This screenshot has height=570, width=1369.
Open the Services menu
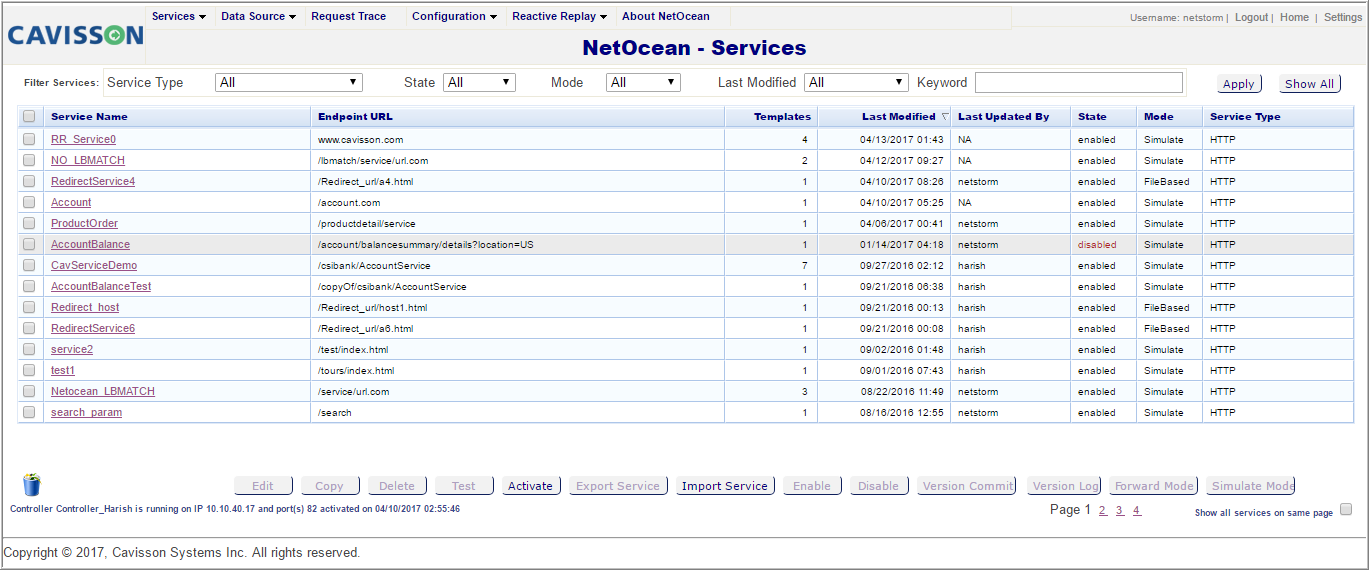179,16
